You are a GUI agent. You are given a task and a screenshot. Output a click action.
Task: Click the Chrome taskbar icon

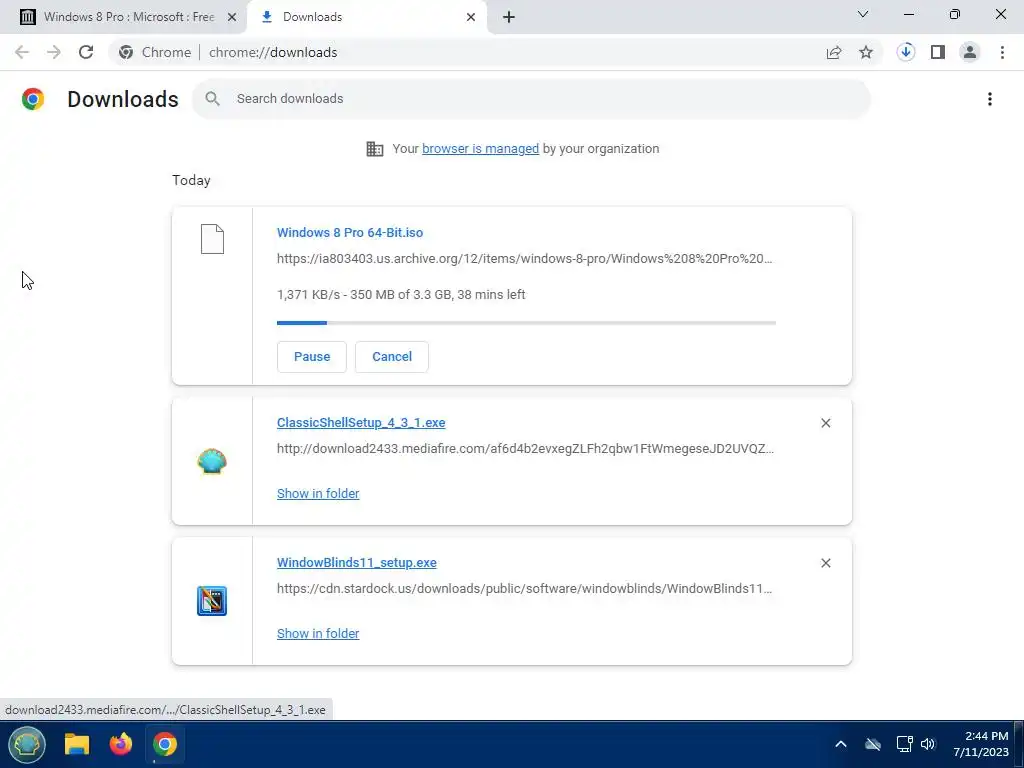point(165,744)
